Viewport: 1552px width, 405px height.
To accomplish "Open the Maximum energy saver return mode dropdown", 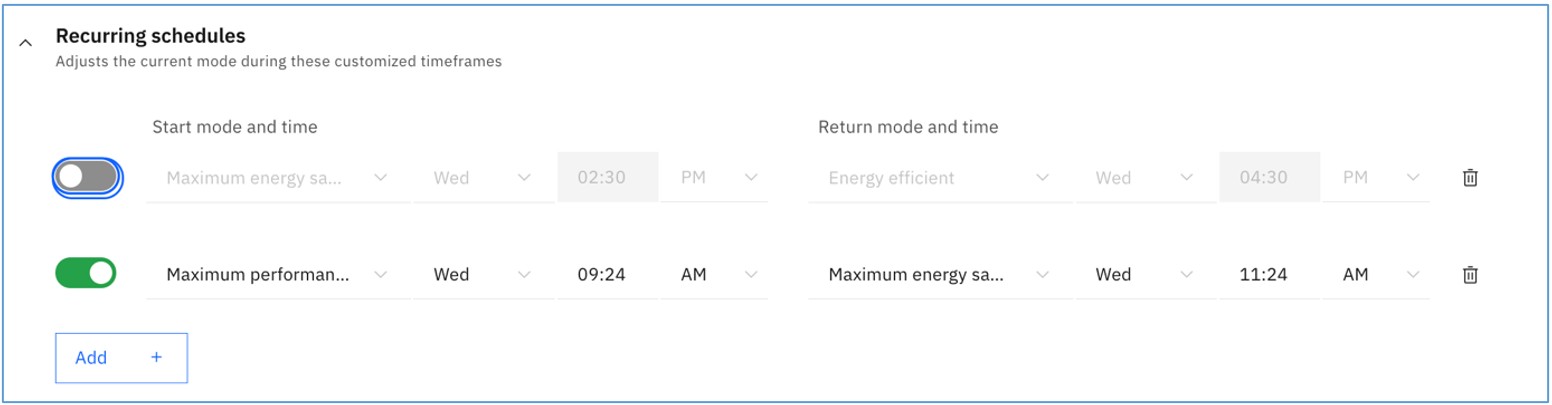I will (x=940, y=275).
